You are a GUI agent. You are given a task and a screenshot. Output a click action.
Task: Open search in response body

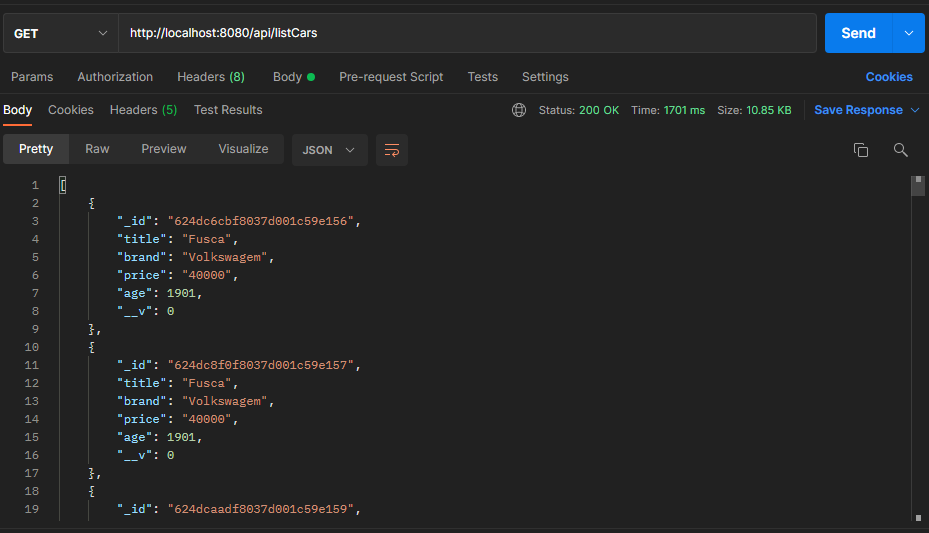pos(901,150)
